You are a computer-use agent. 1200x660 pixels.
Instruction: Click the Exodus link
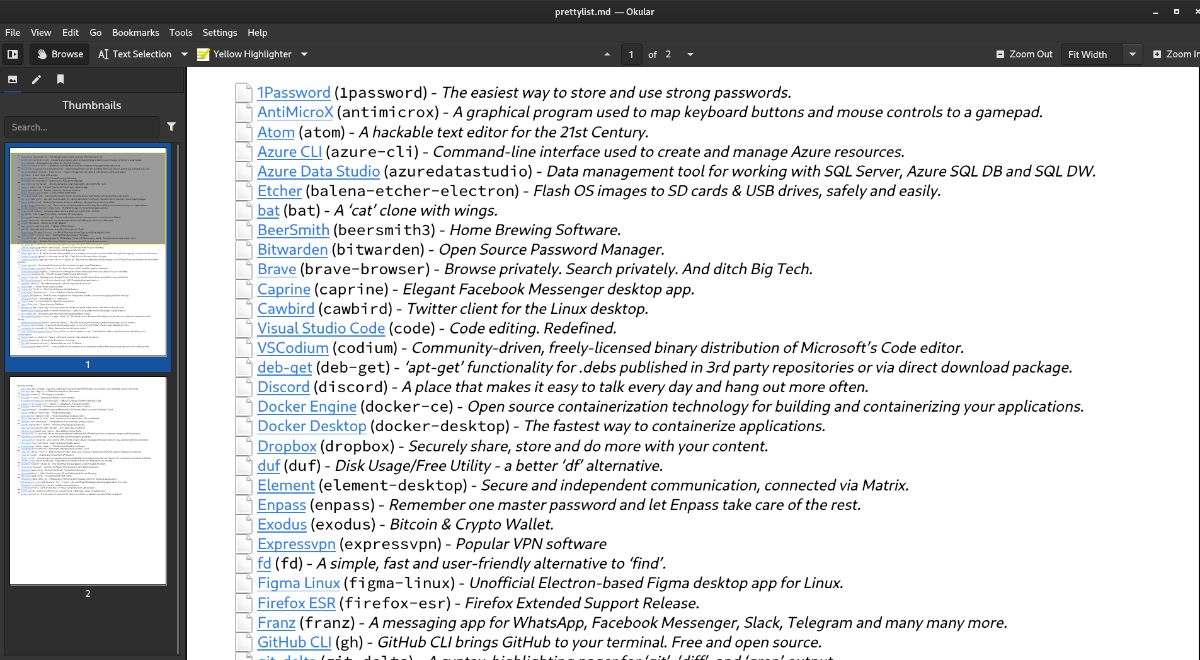(282, 524)
